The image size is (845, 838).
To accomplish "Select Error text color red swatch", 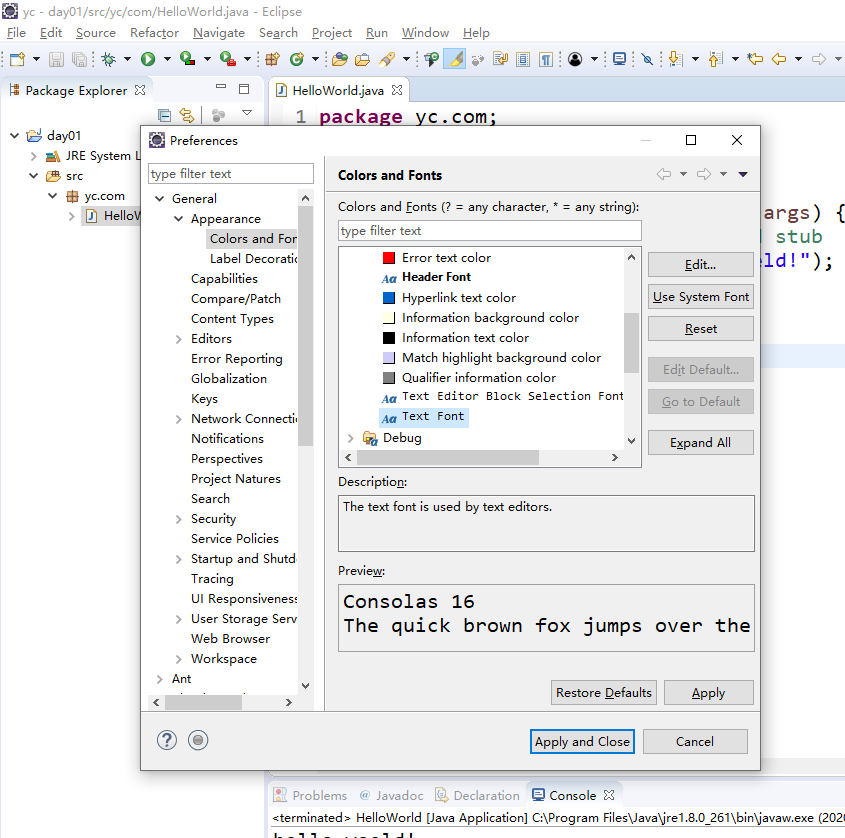I will 389,258.
